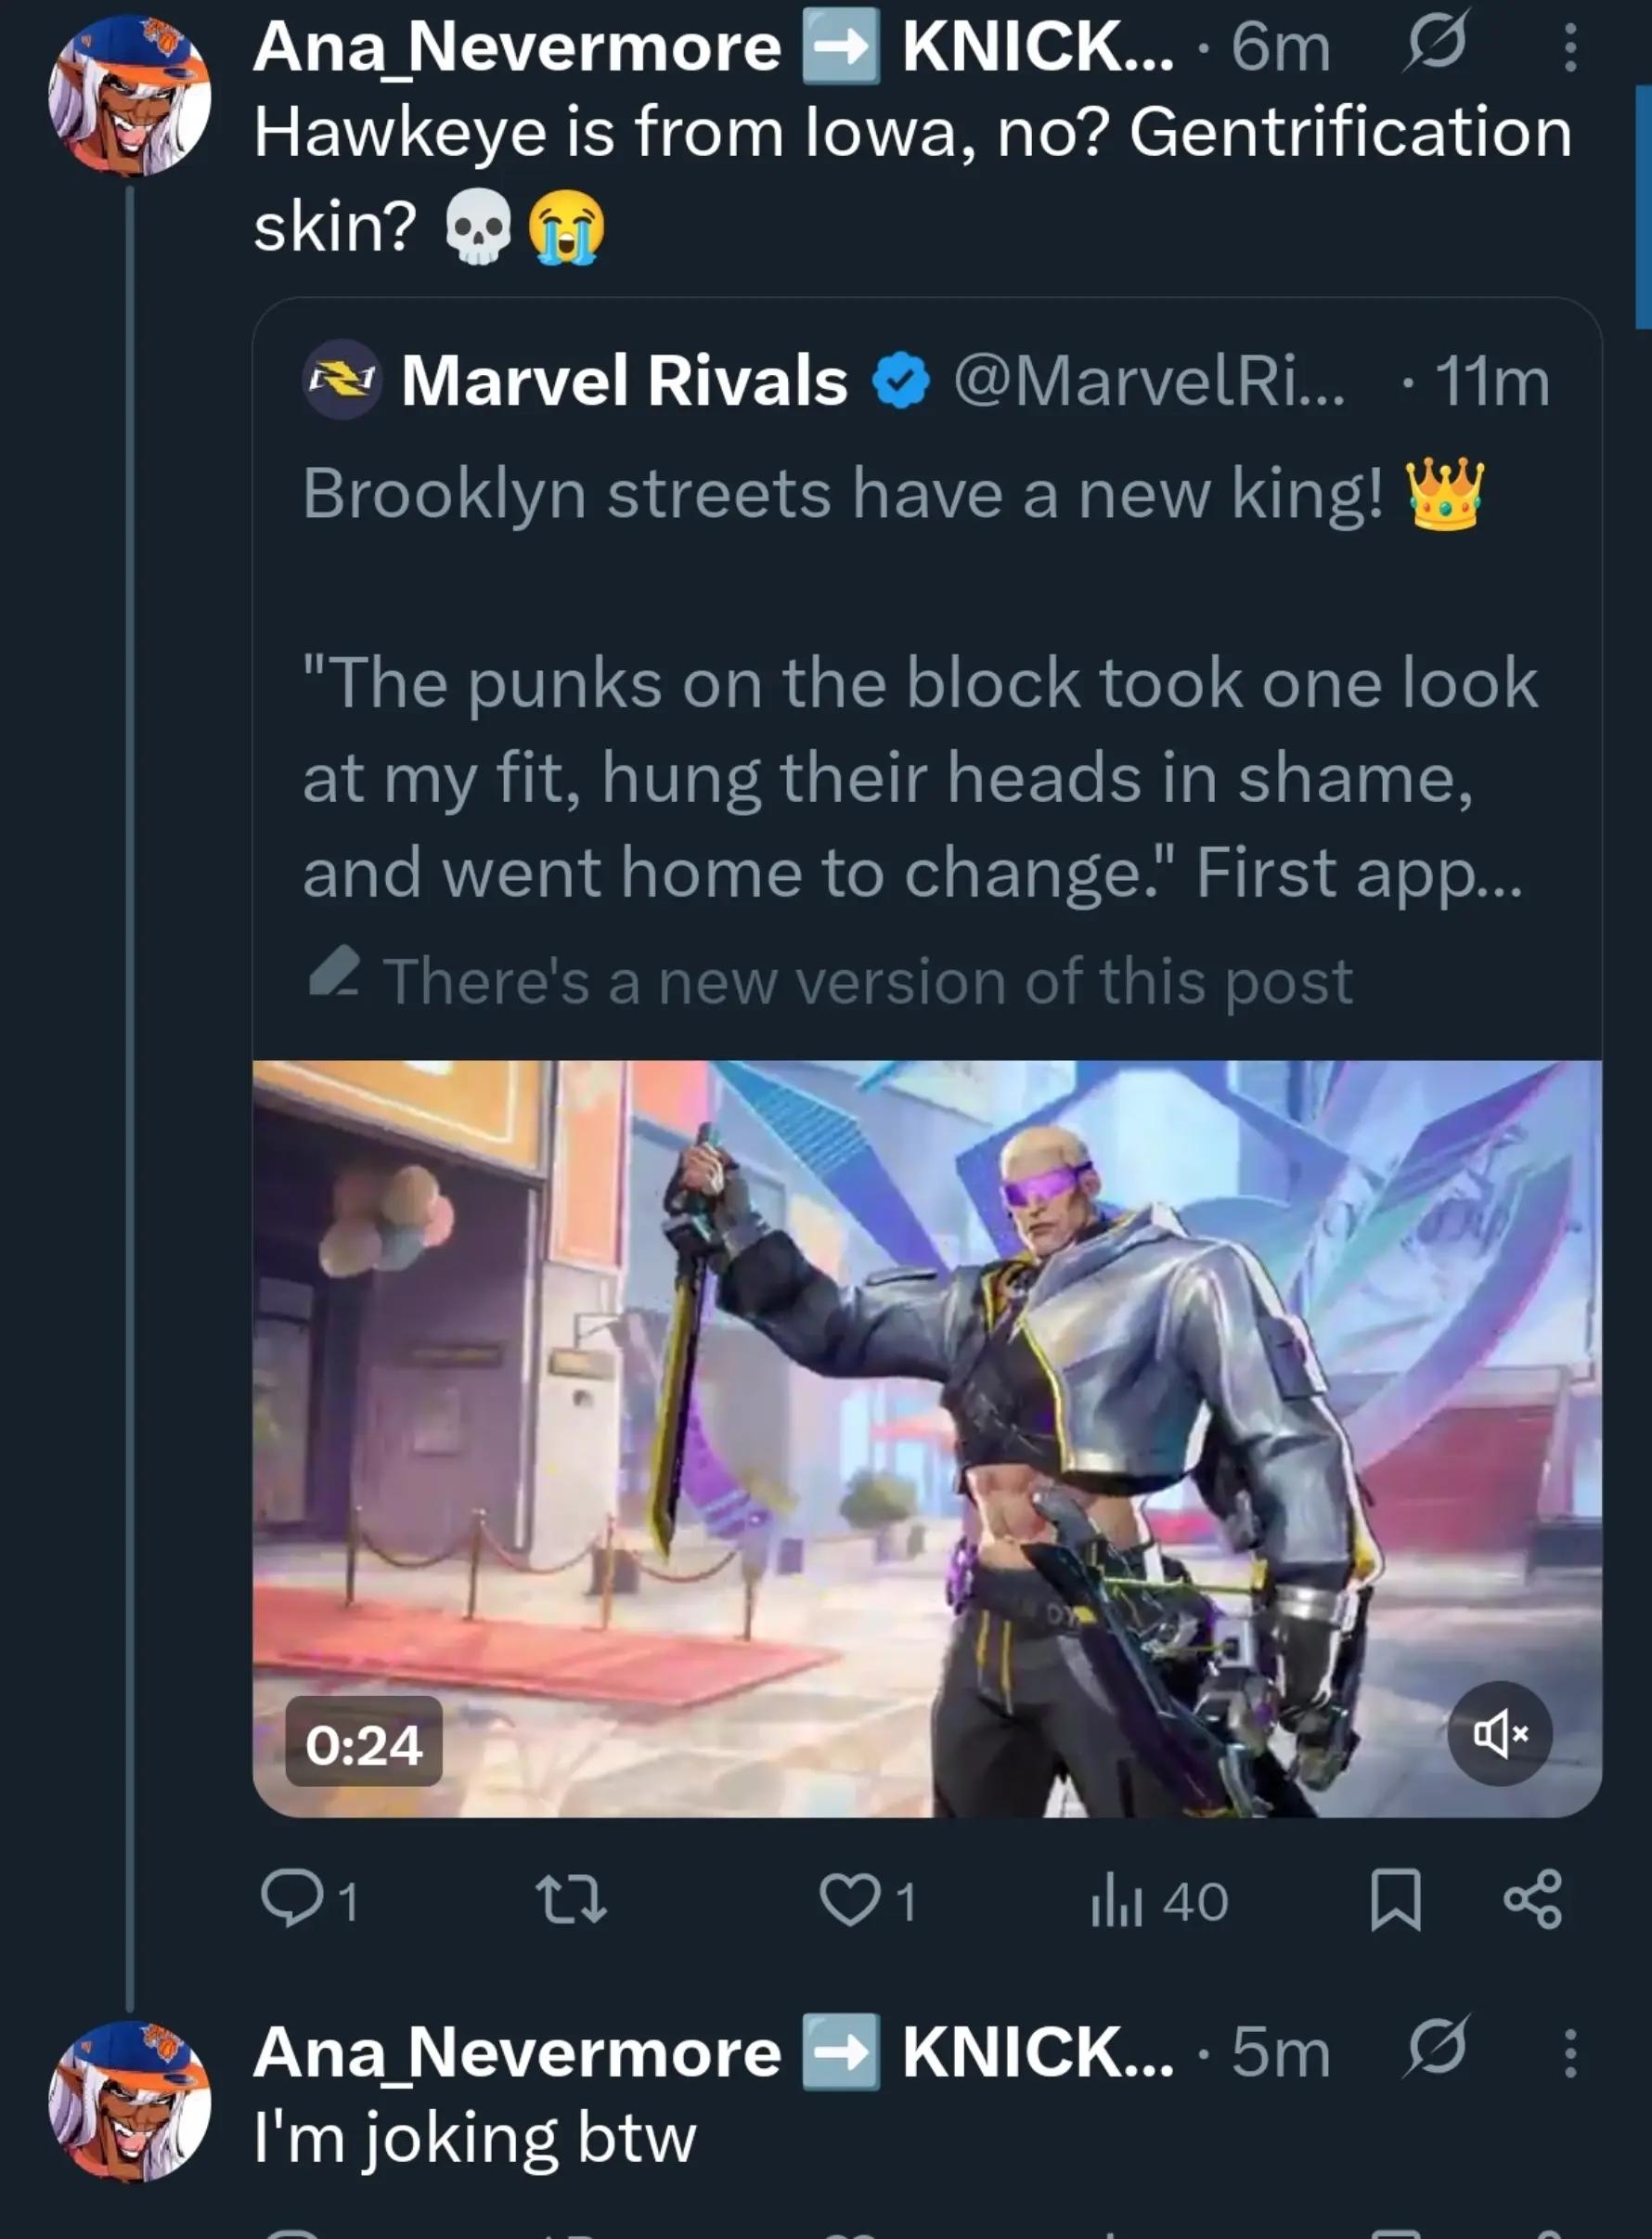Tap the Grok slashed-circle icon on the 6m post
The height and width of the screenshot is (2239, 1652).
[x=1435, y=44]
